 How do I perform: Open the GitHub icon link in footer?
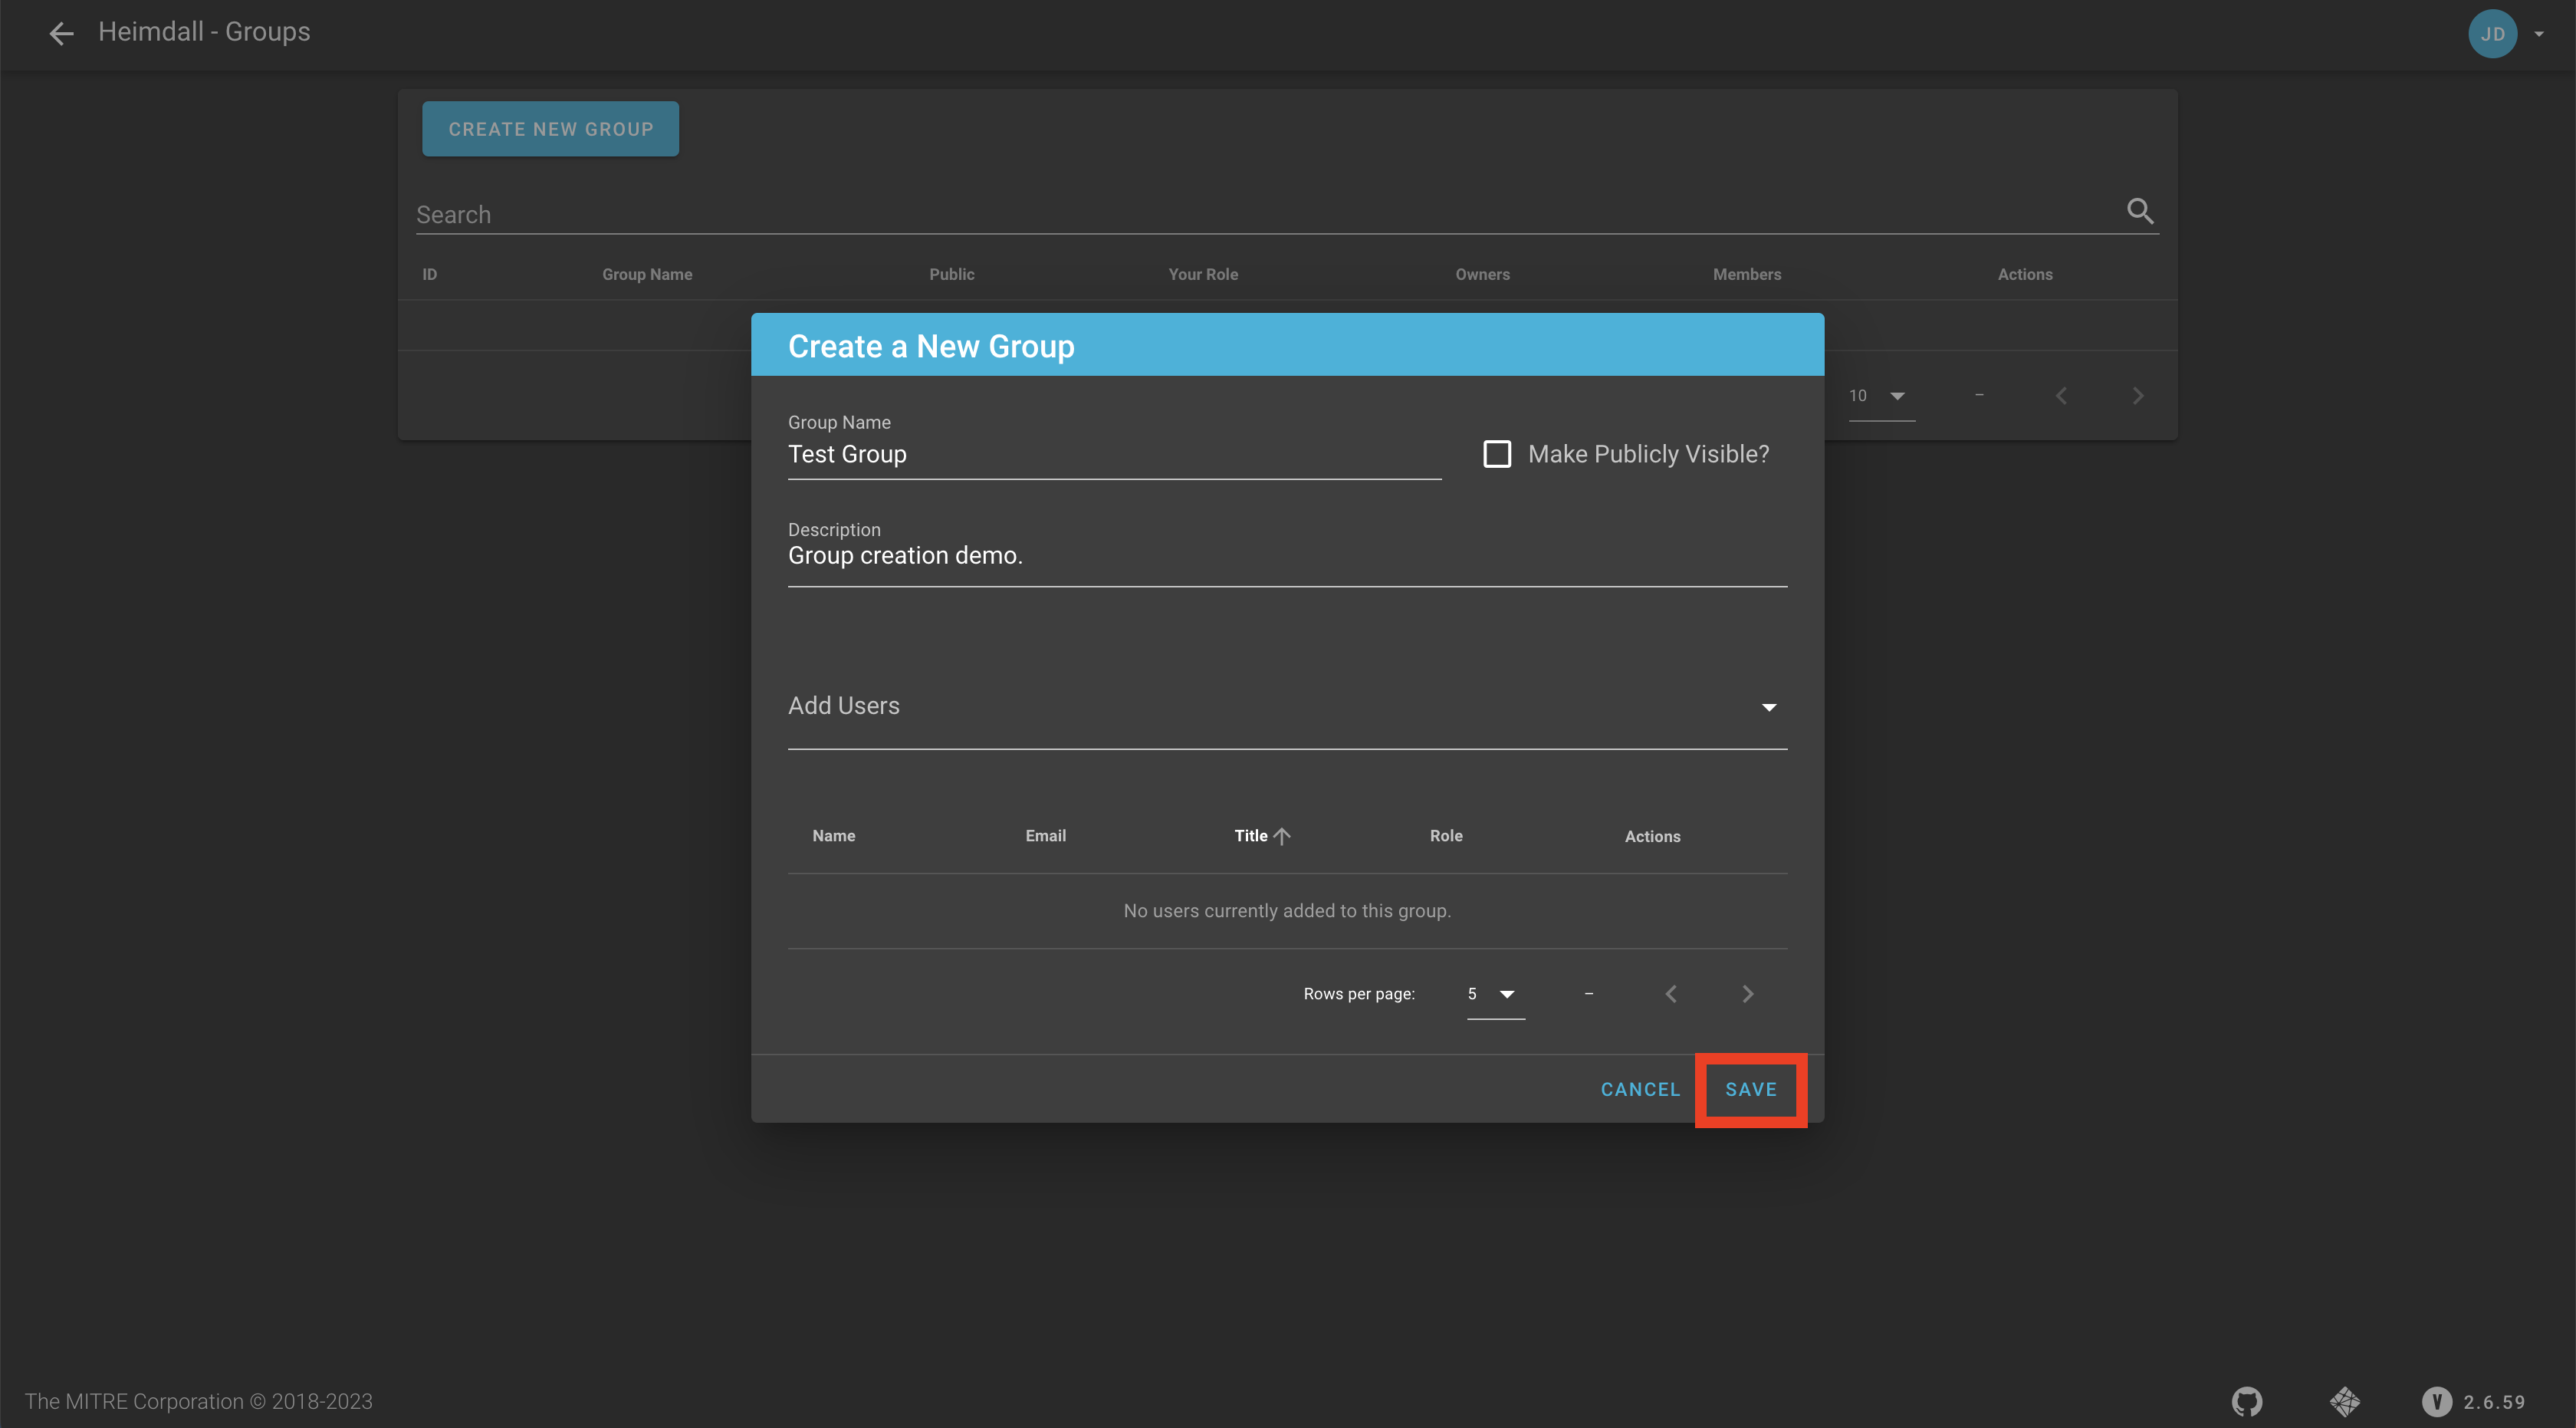pyautogui.click(x=2246, y=1401)
